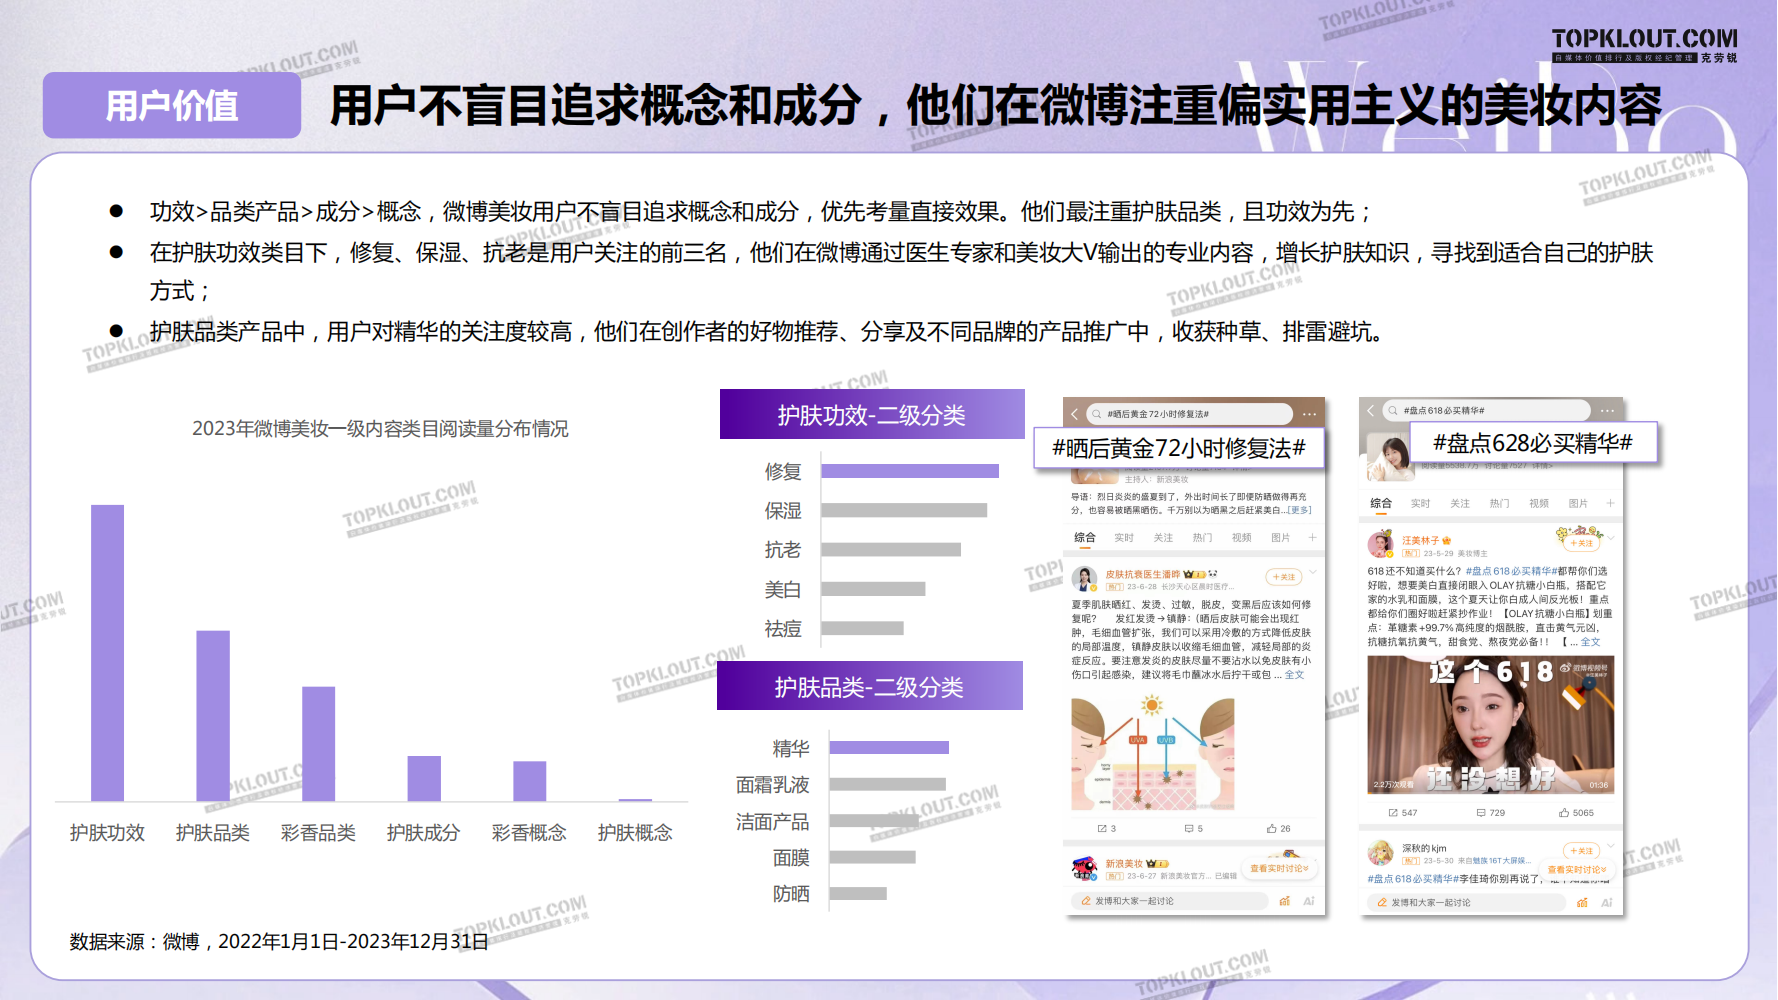The width and height of the screenshot is (1778, 1000).
Task: Switch to 热门 tab in 晒后黄金72小时修复法 screen
Action: click(1202, 538)
